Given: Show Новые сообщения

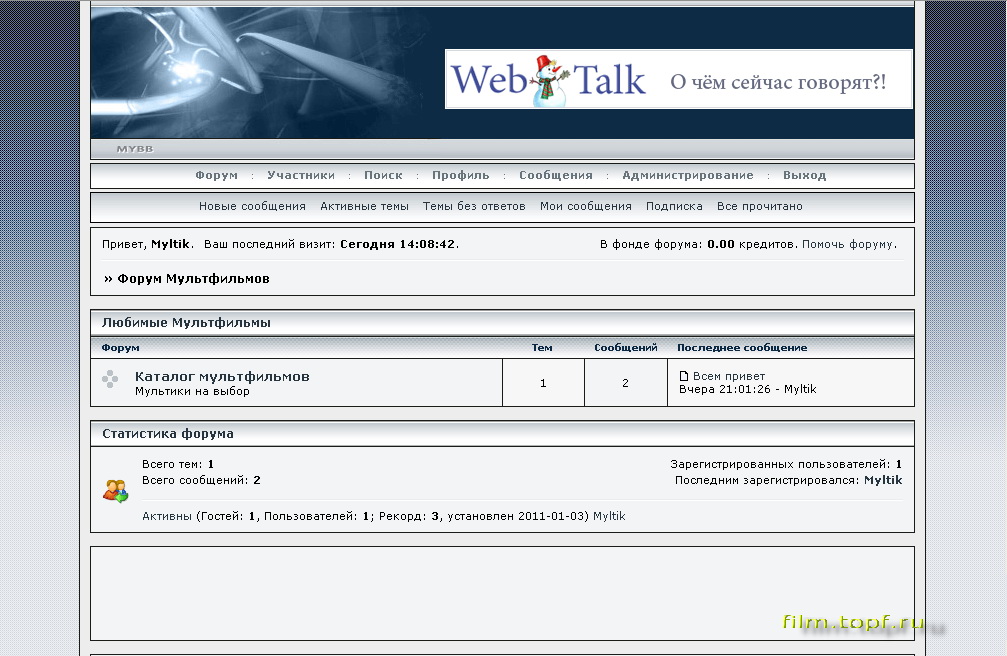Looking at the screenshot, I should (x=252, y=206).
